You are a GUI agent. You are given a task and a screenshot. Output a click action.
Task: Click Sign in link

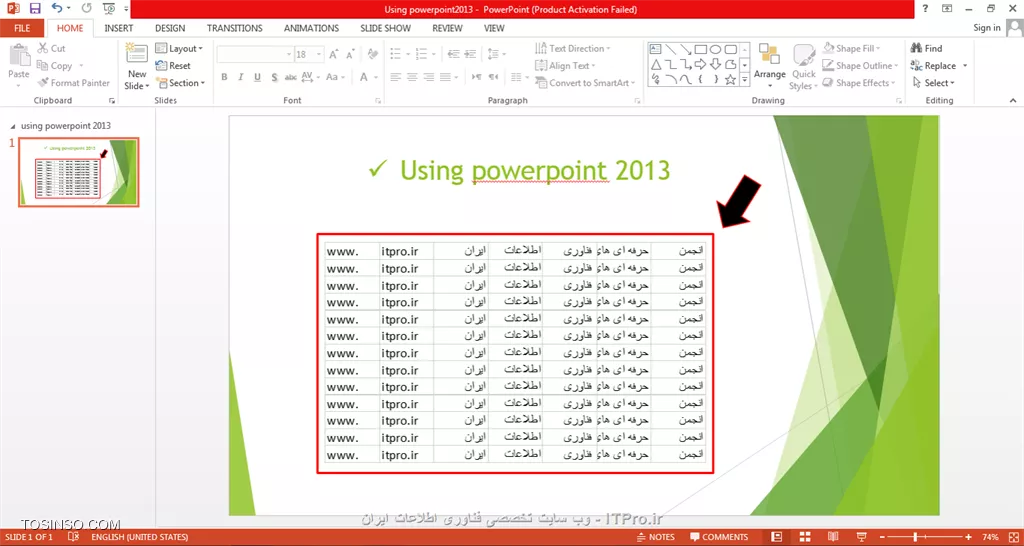pyautogui.click(x=987, y=27)
